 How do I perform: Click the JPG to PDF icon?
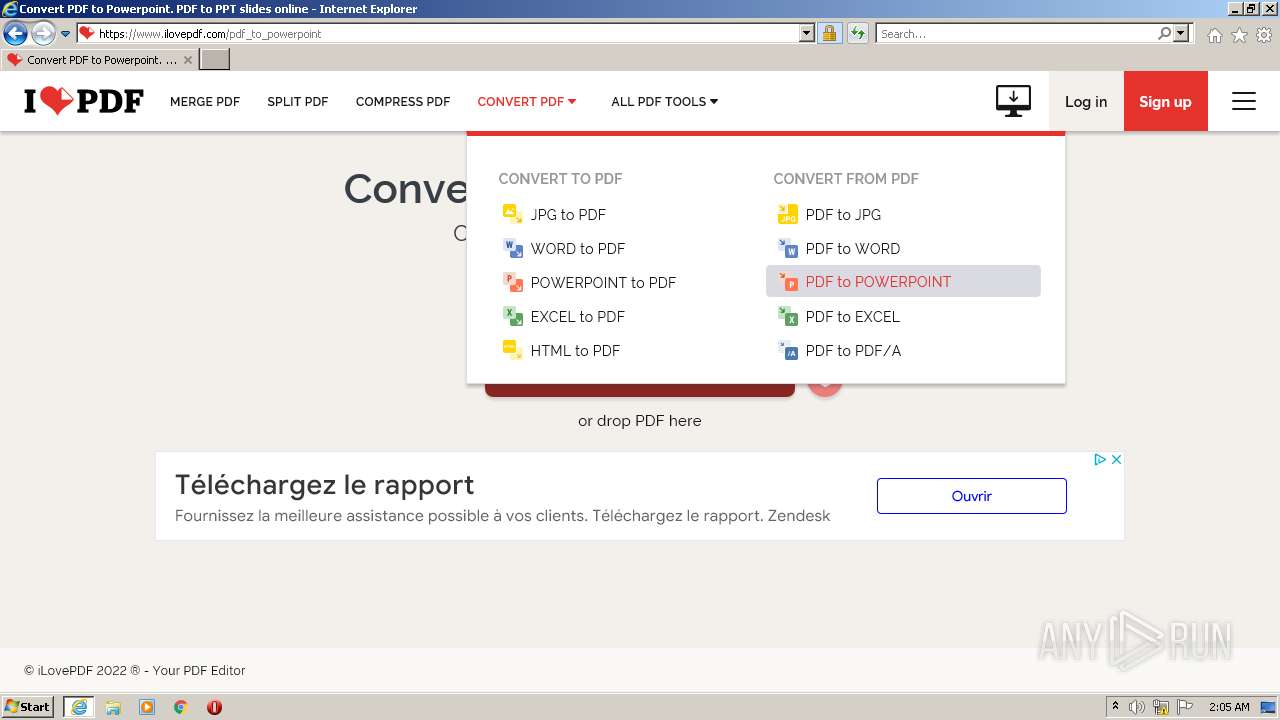[x=512, y=214]
